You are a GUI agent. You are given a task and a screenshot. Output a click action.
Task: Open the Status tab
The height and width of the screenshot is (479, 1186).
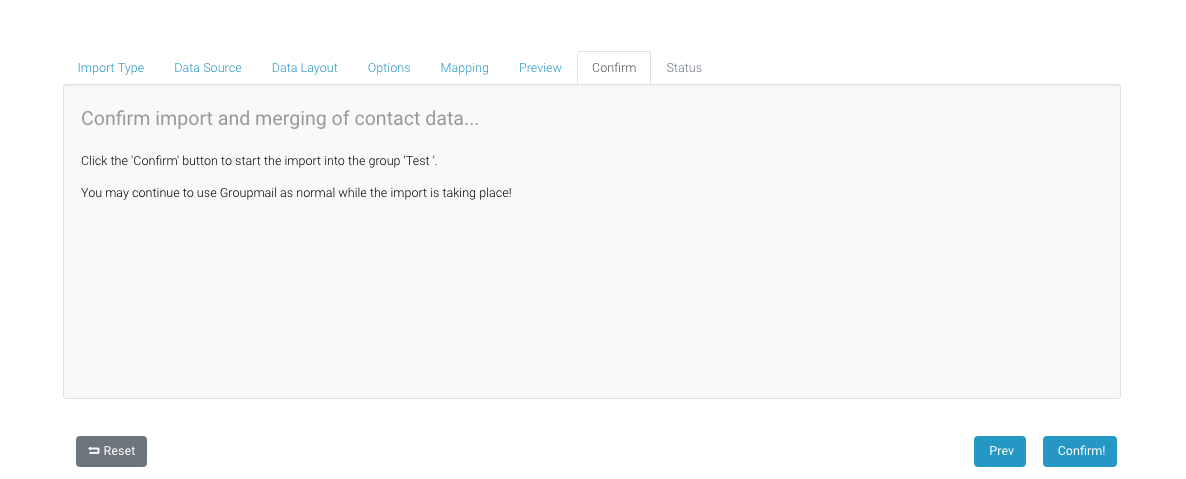click(x=684, y=68)
